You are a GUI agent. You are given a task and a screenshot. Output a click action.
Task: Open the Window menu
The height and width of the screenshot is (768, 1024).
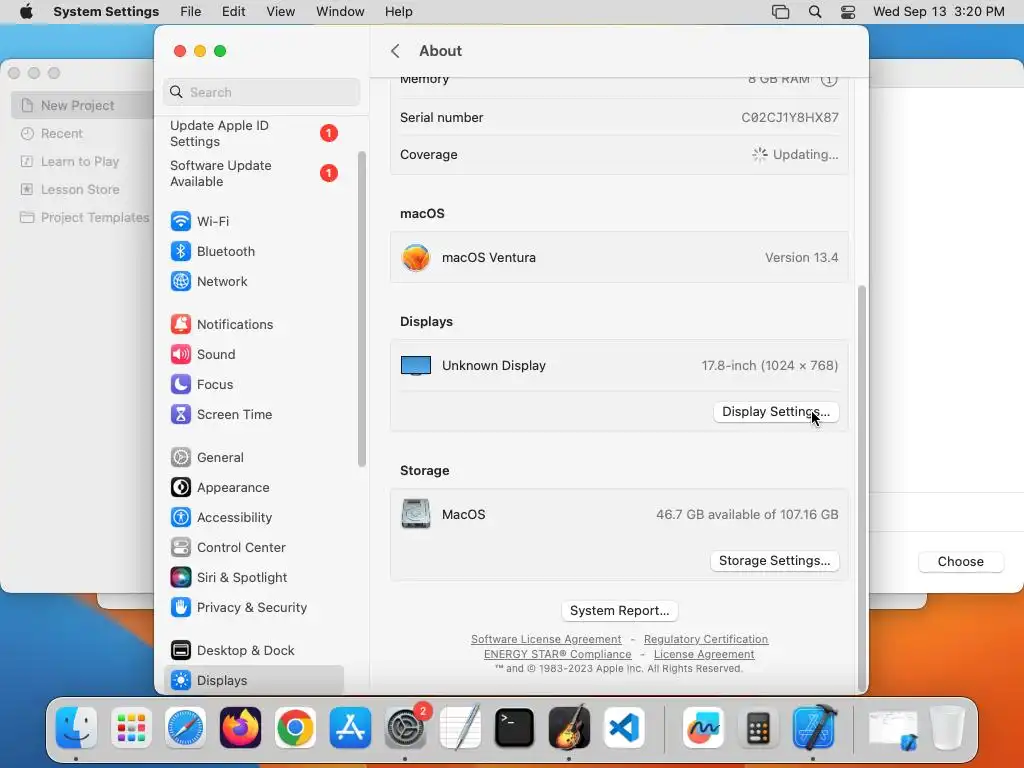[340, 12]
